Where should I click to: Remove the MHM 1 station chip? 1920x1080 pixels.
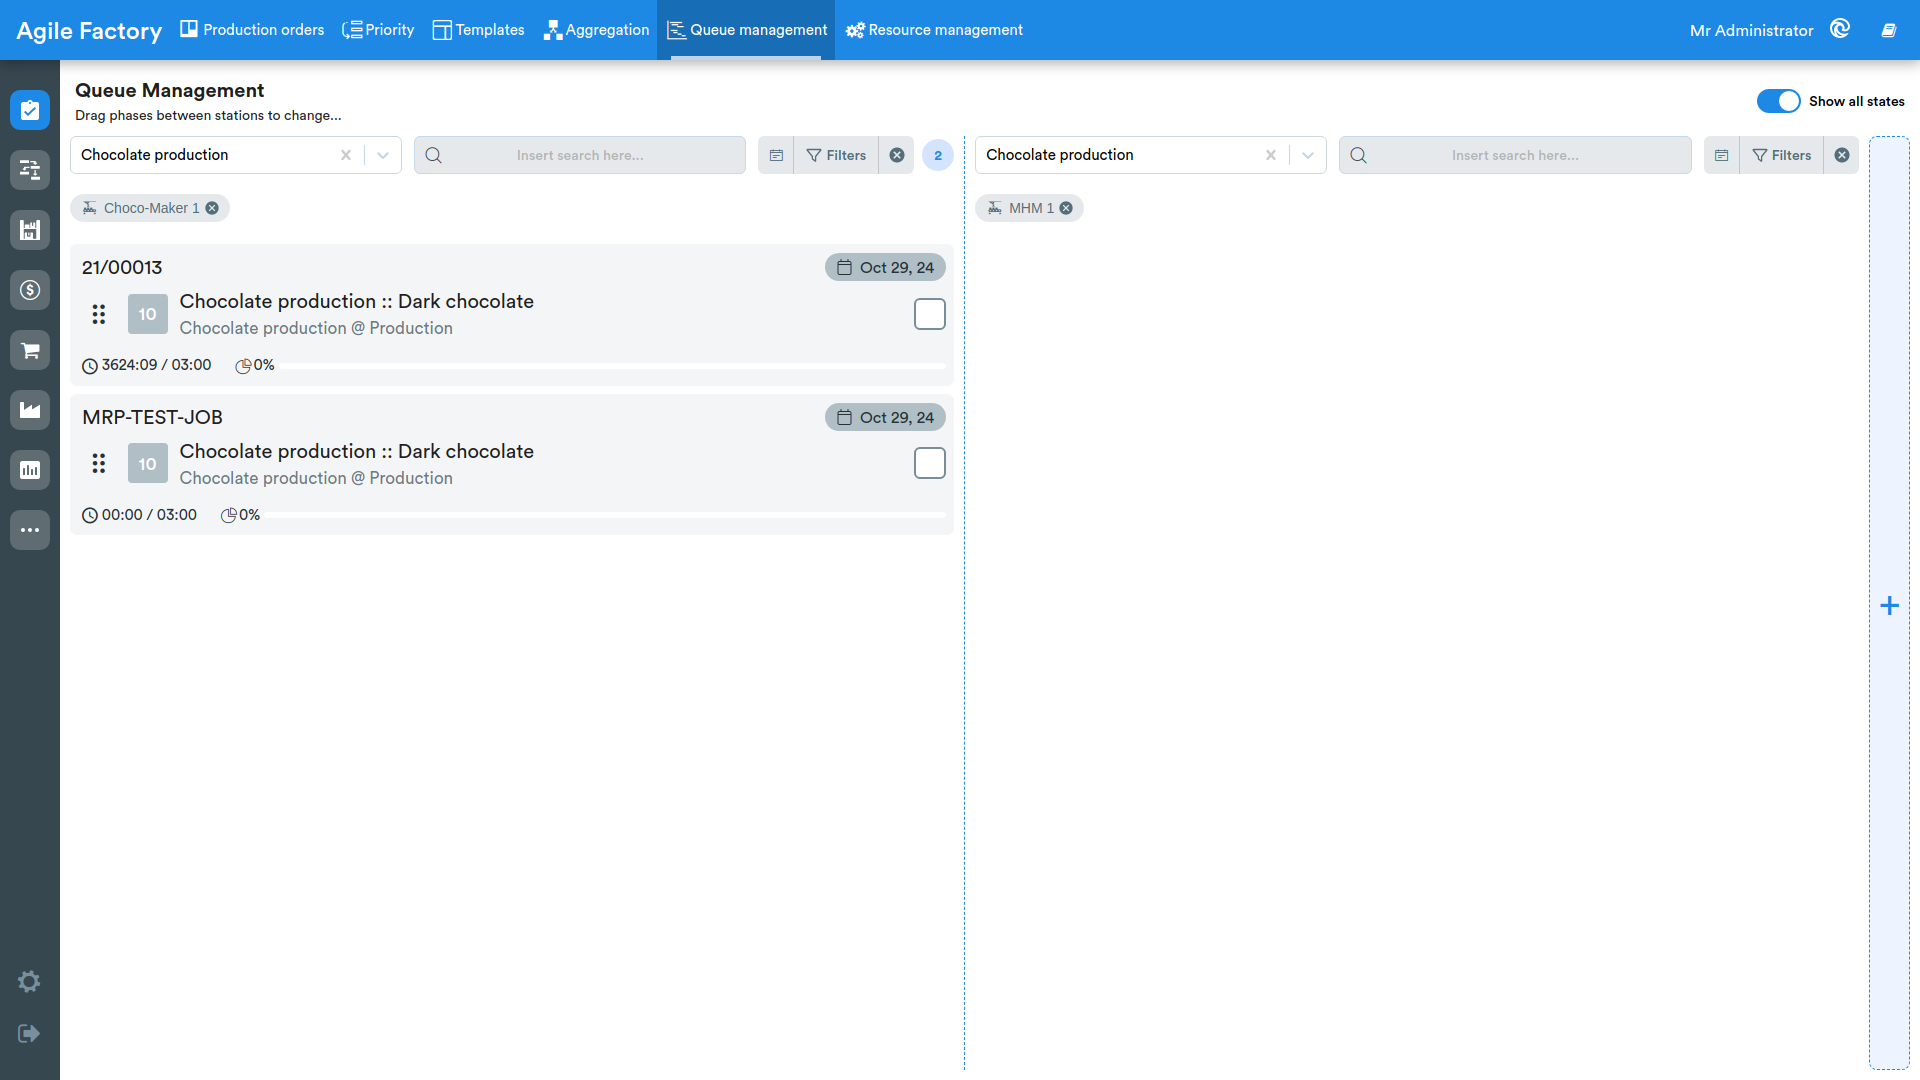click(x=1066, y=208)
